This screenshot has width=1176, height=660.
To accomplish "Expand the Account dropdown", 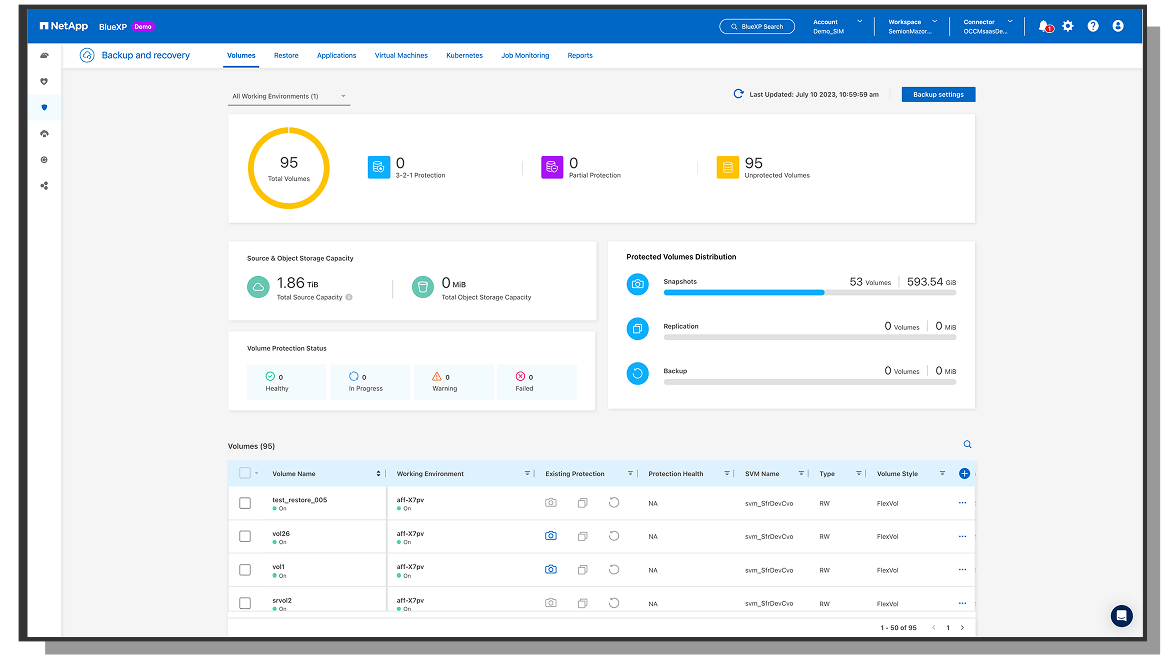I will 836,26.
